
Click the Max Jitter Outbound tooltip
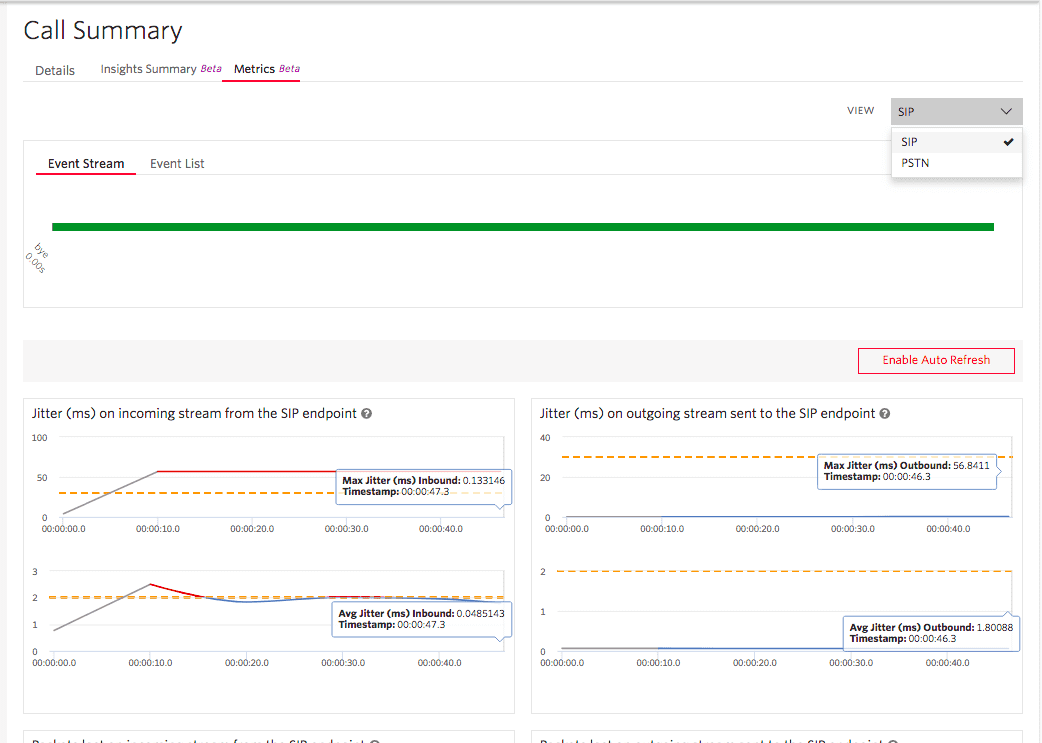[x=906, y=471]
